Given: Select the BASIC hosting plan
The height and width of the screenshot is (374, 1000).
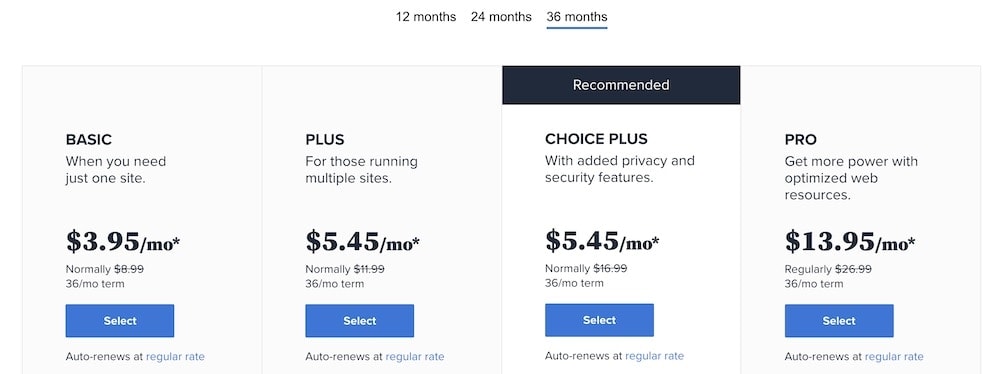Looking at the screenshot, I should coord(120,321).
